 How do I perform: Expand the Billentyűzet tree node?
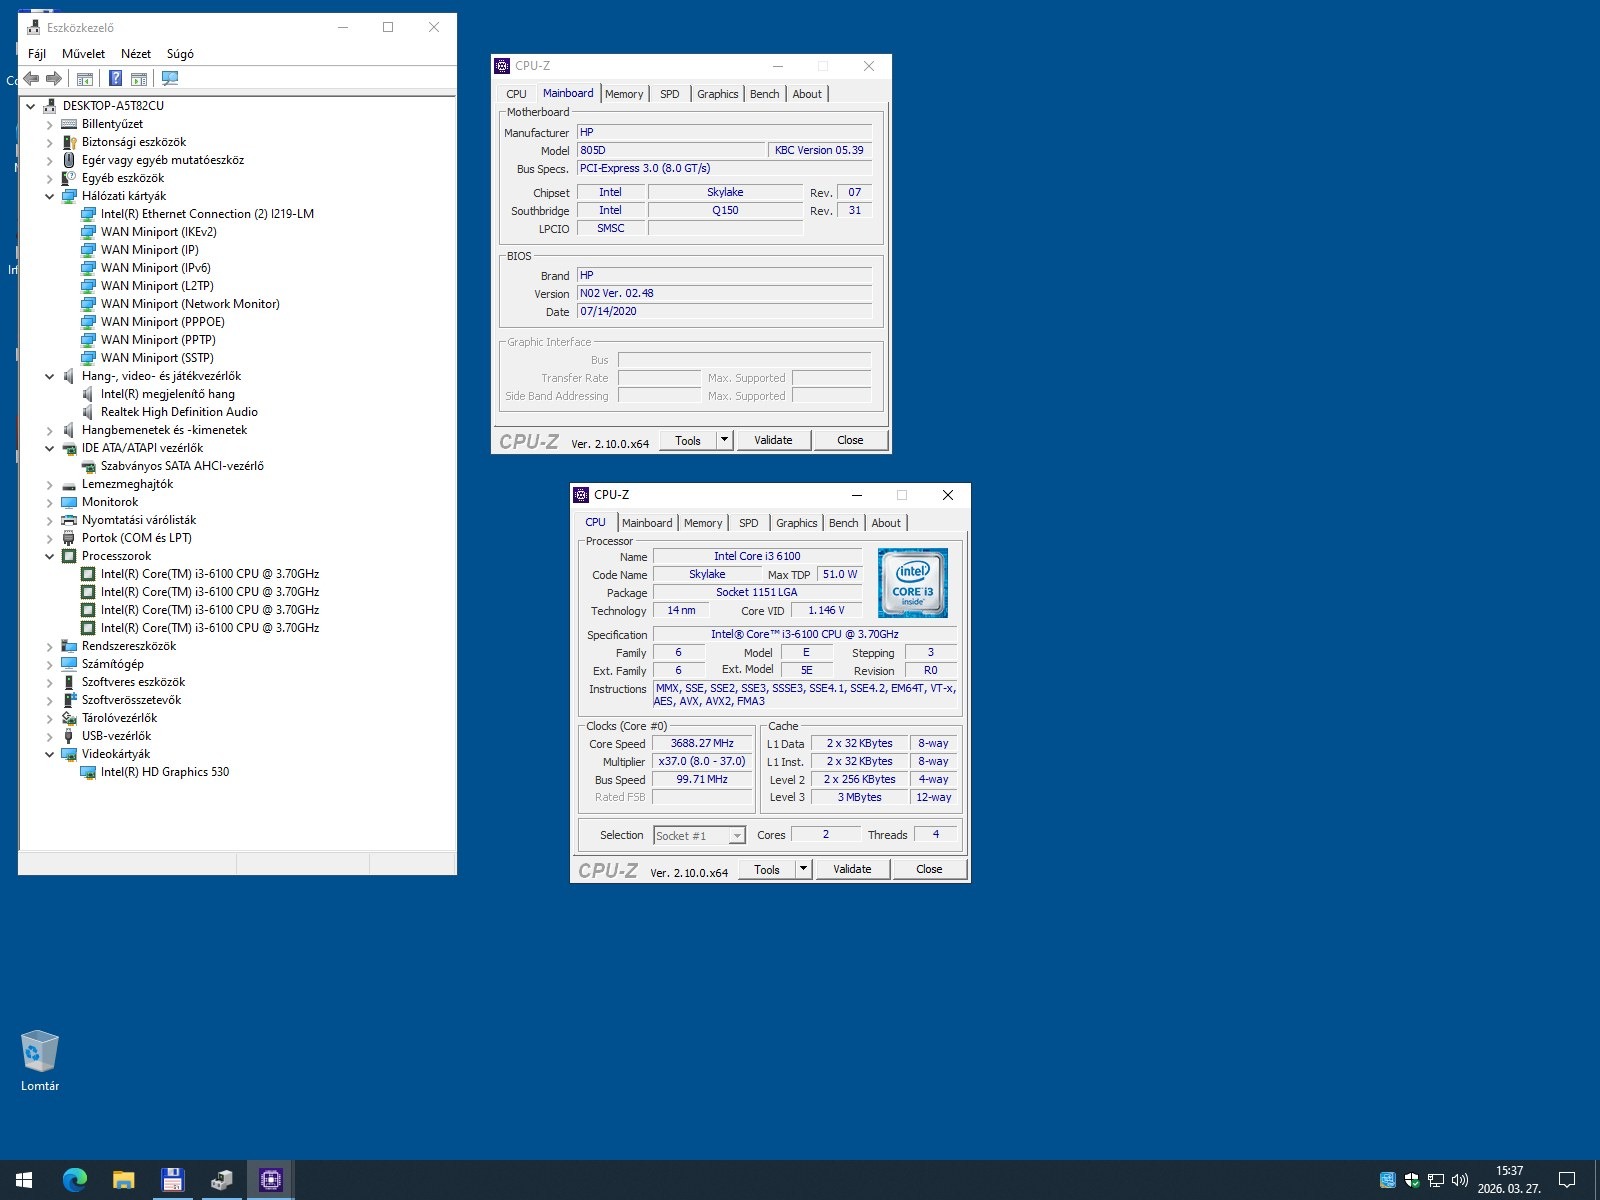pyautogui.click(x=50, y=125)
